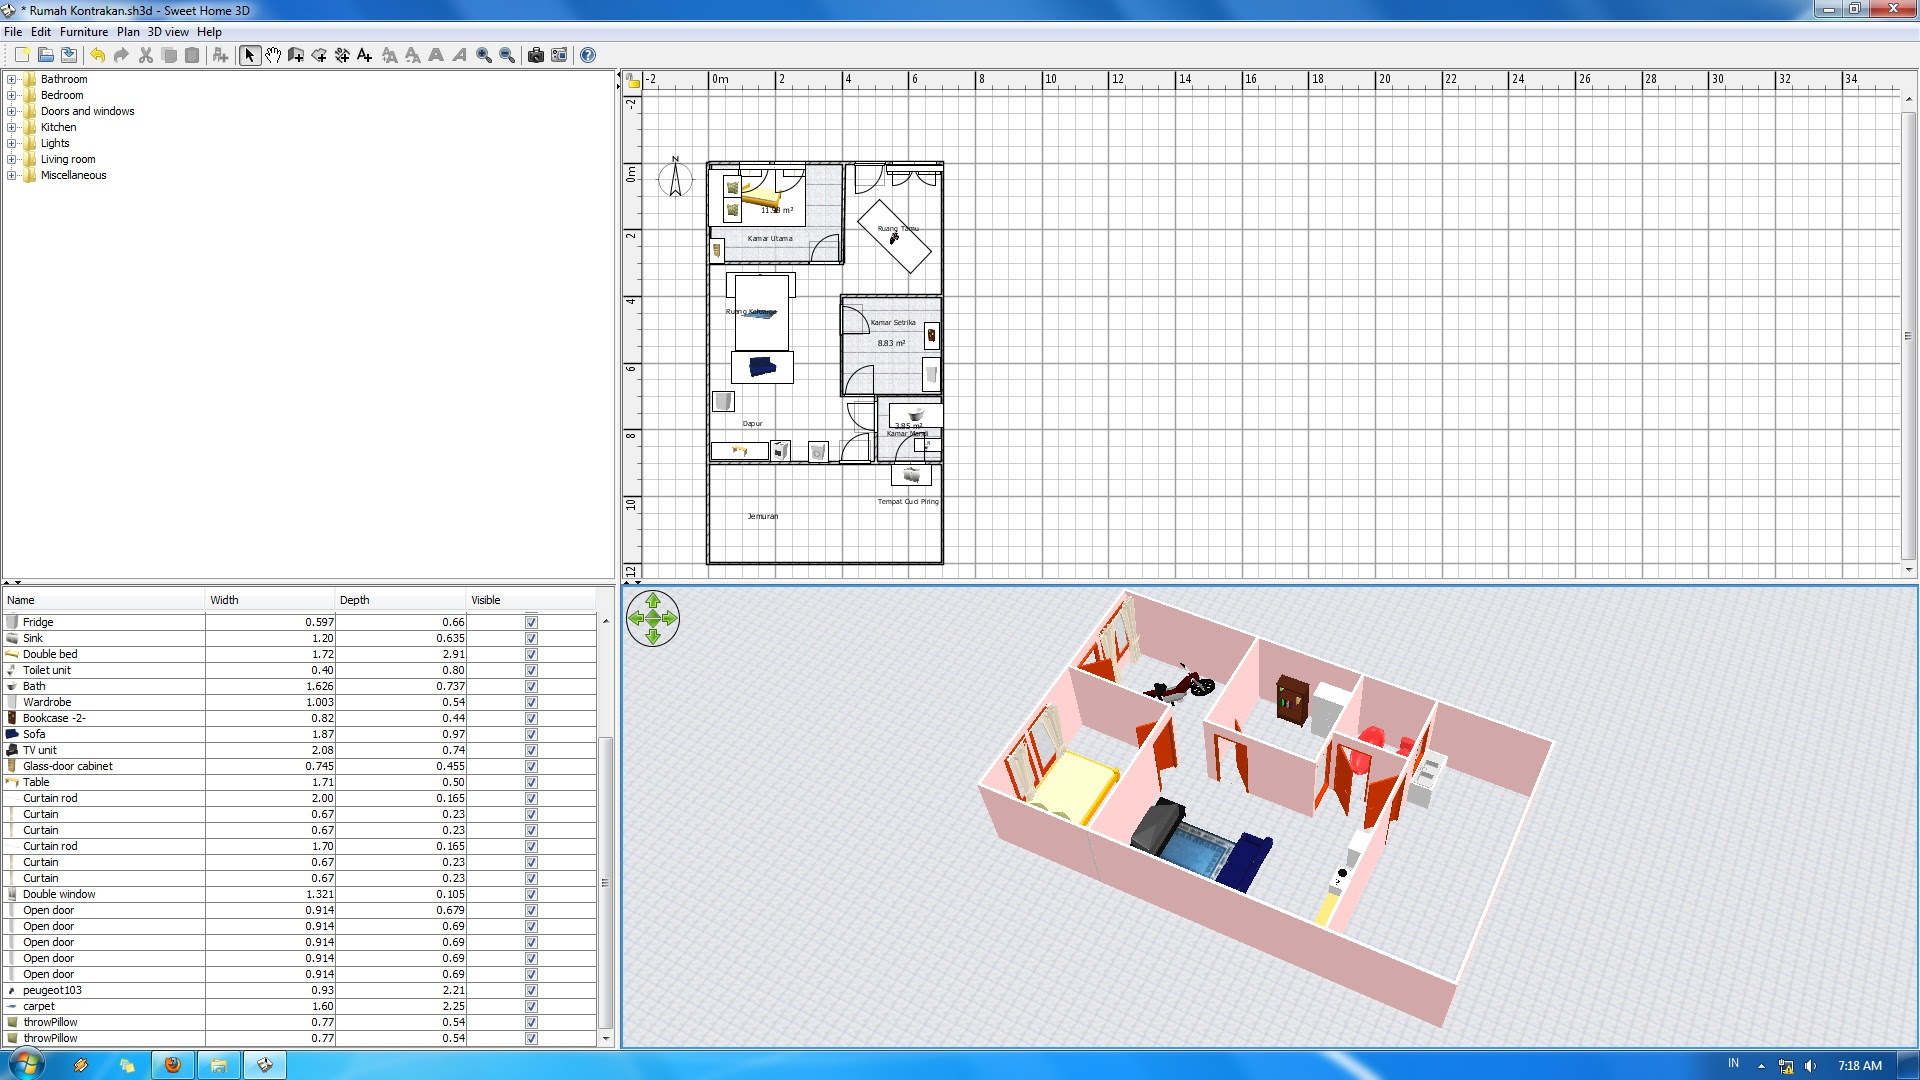1920x1080 pixels.
Task: Toggle carpet visibility checkbox
Action: pos(531,1006)
